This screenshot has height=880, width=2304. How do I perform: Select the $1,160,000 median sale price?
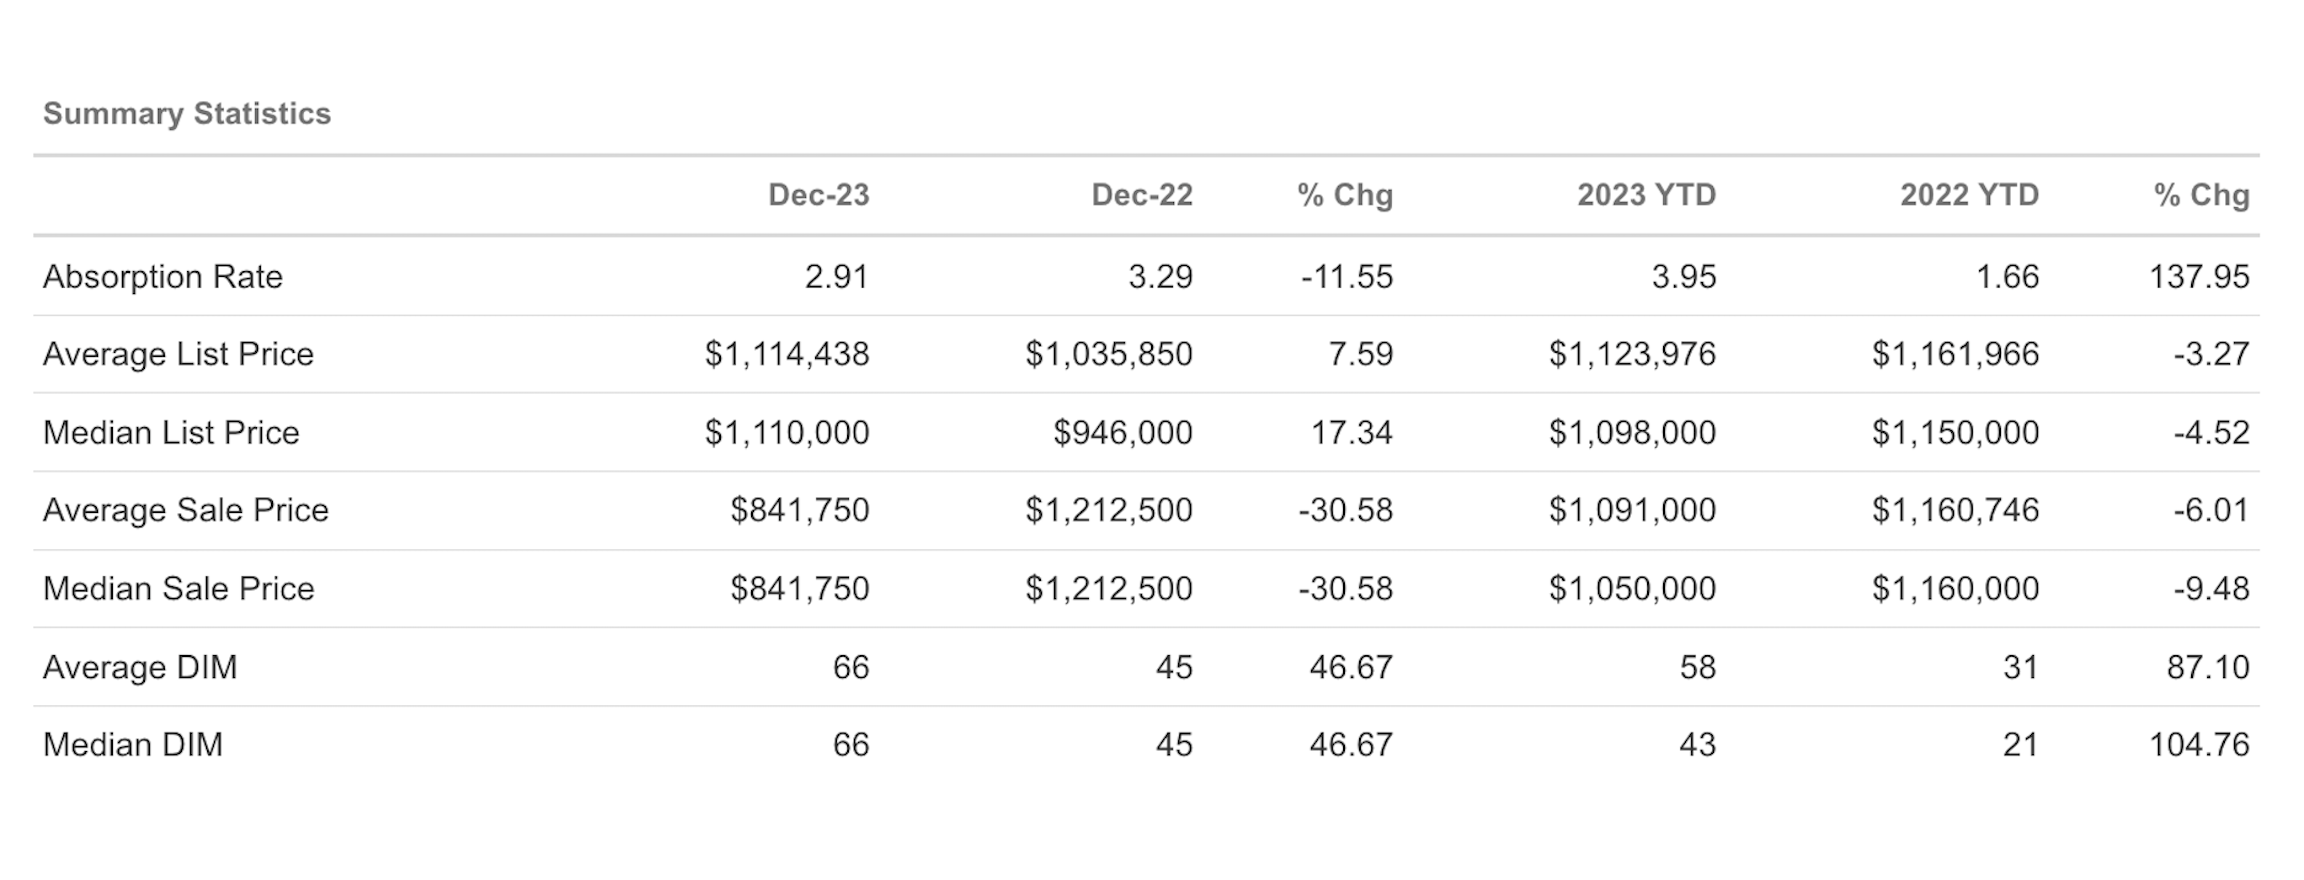click(1955, 588)
